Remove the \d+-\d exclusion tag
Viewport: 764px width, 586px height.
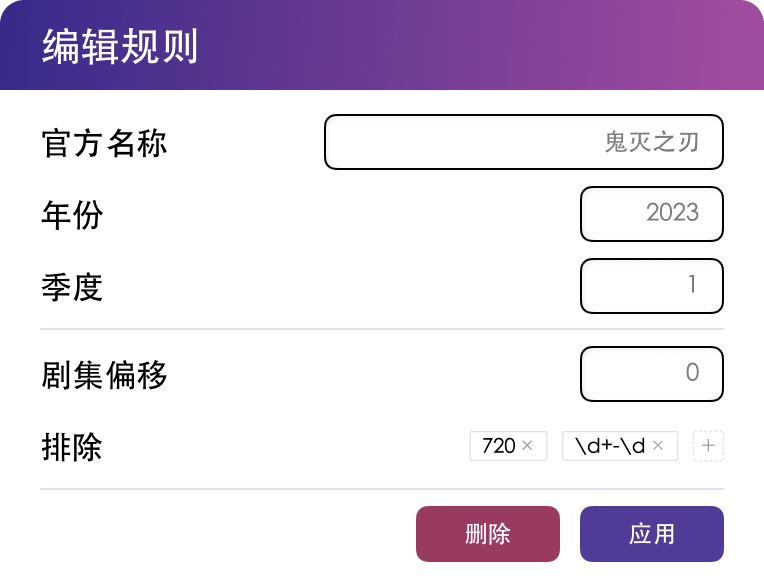click(658, 446)
